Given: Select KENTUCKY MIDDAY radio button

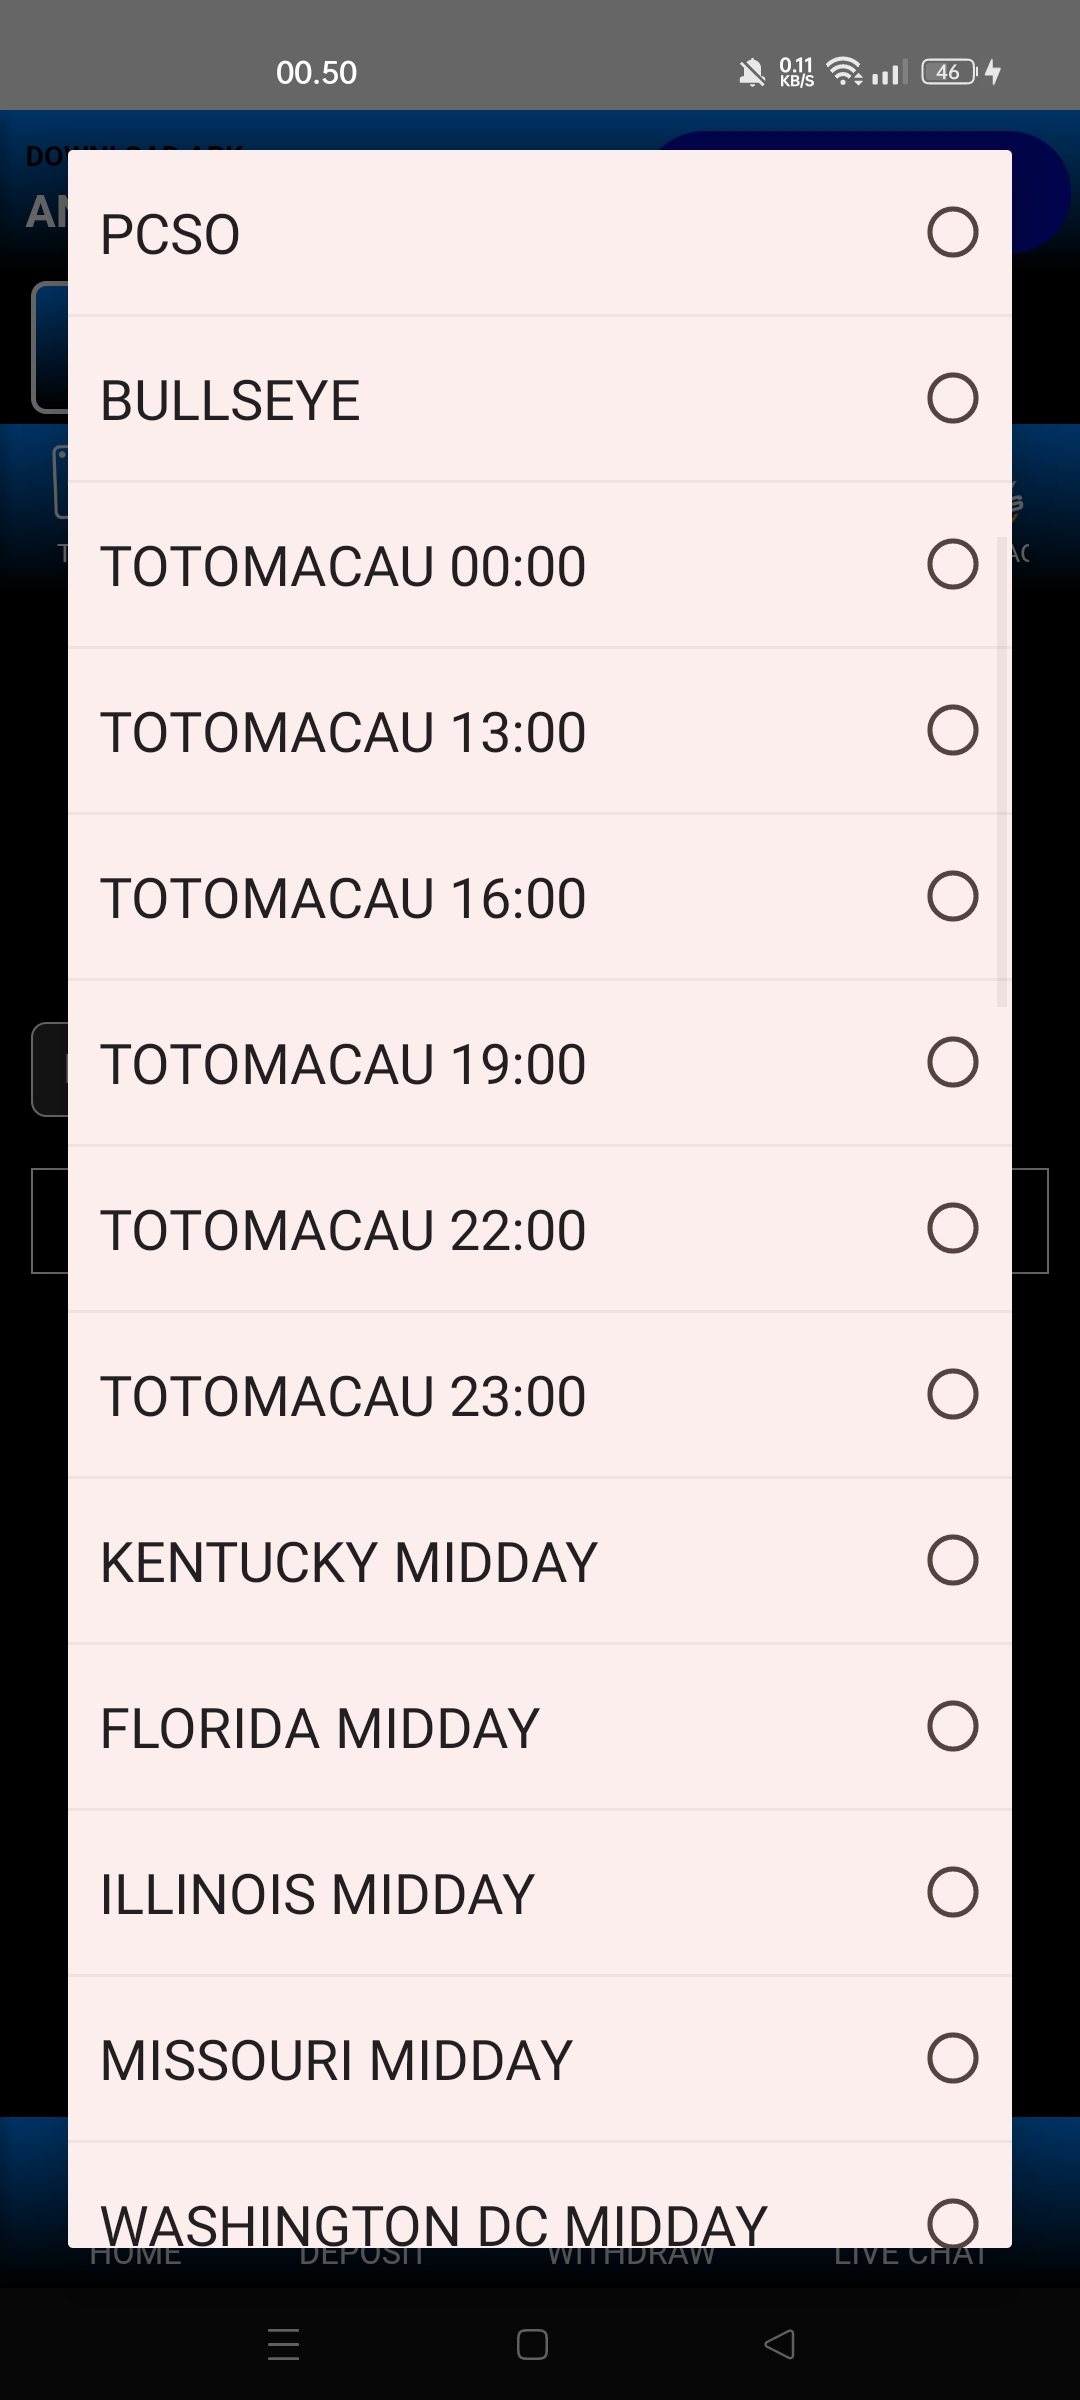Looking at the screenshot, I should (952, 1561).
